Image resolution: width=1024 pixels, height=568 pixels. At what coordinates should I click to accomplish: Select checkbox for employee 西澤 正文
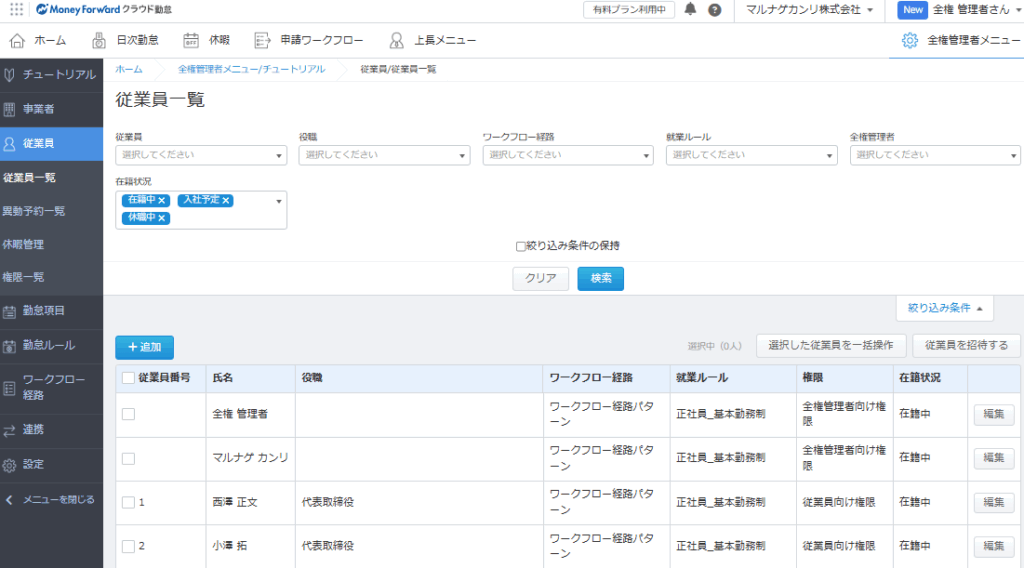(128, 502)
